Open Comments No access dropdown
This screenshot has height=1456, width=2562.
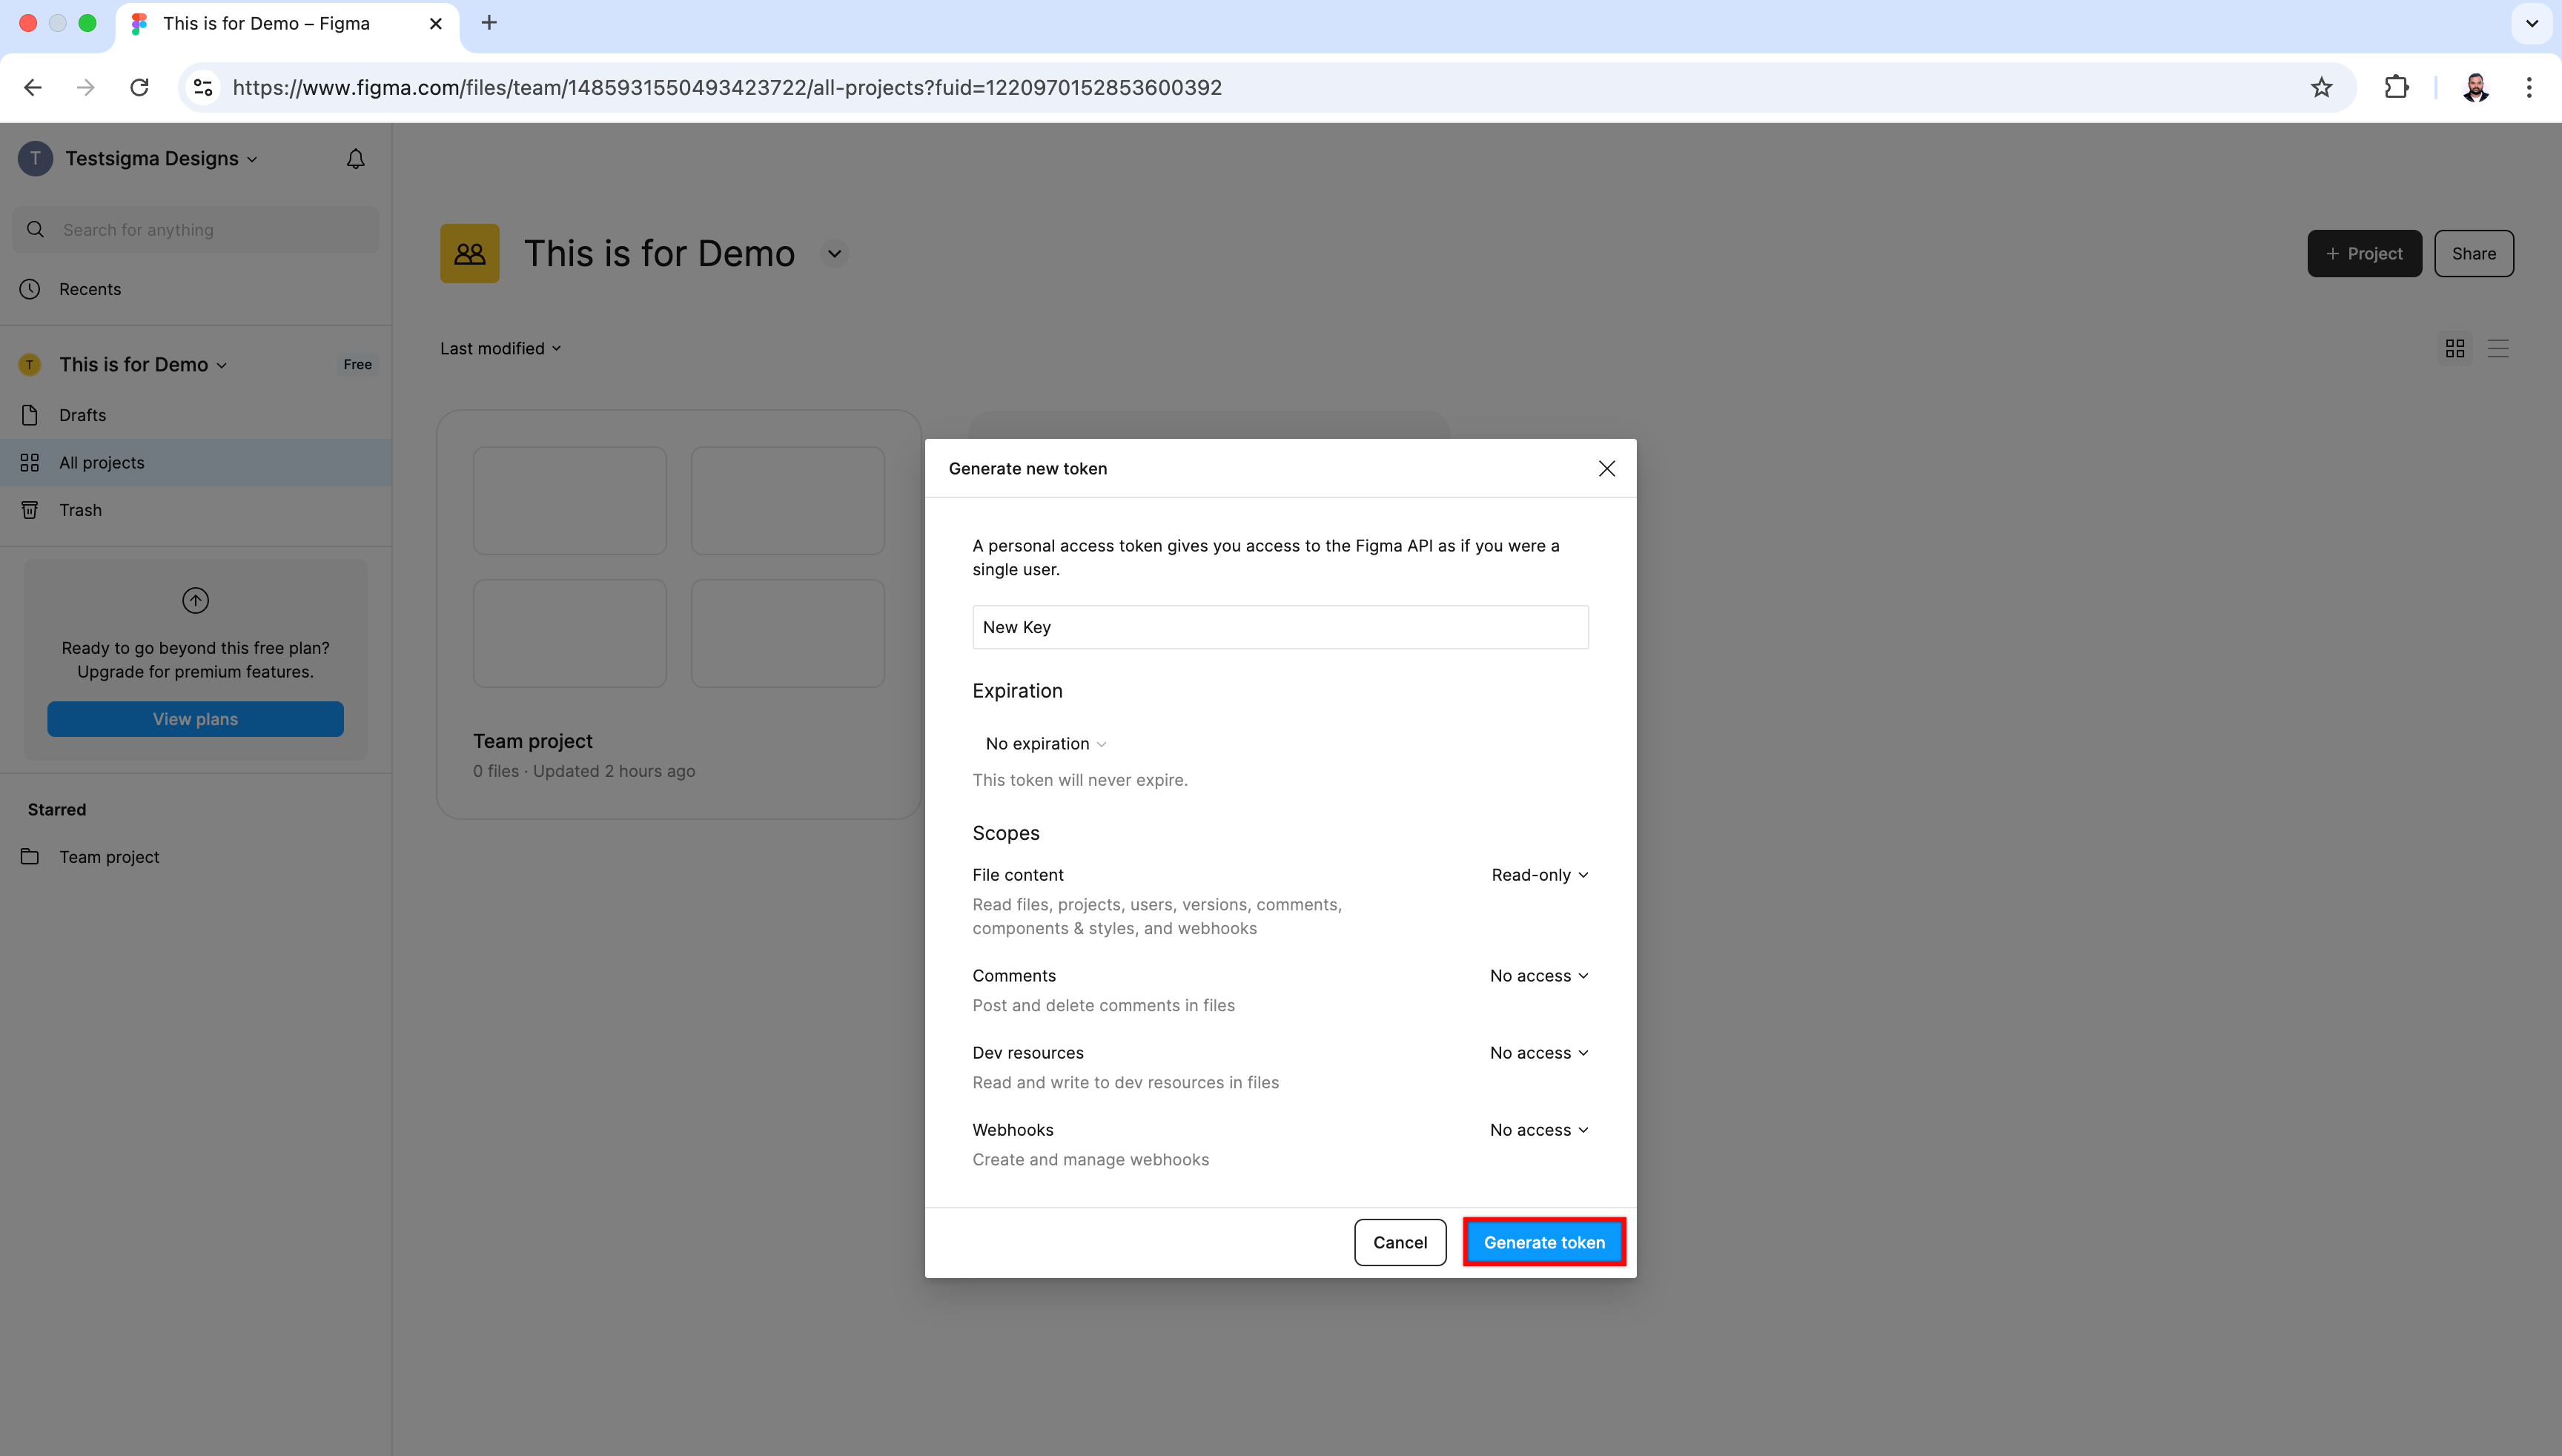point(1538,976)
